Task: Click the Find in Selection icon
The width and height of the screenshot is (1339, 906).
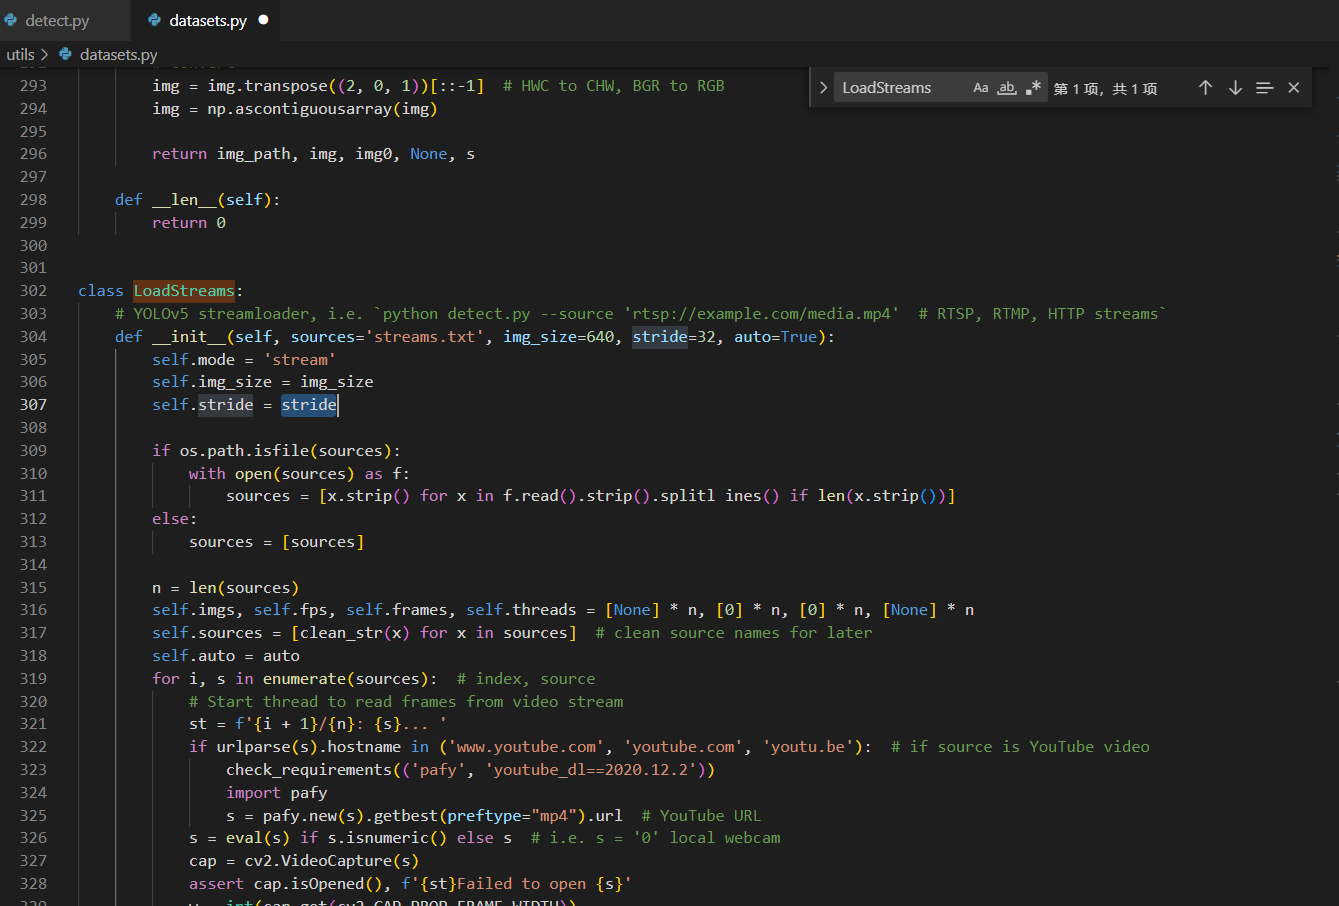Action: pos(1264,88)
